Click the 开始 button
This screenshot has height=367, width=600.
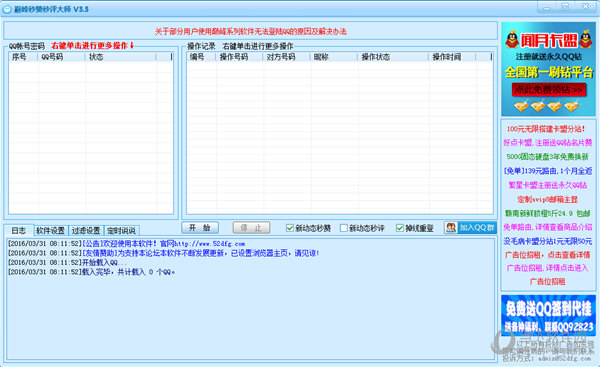click(200, 228)
